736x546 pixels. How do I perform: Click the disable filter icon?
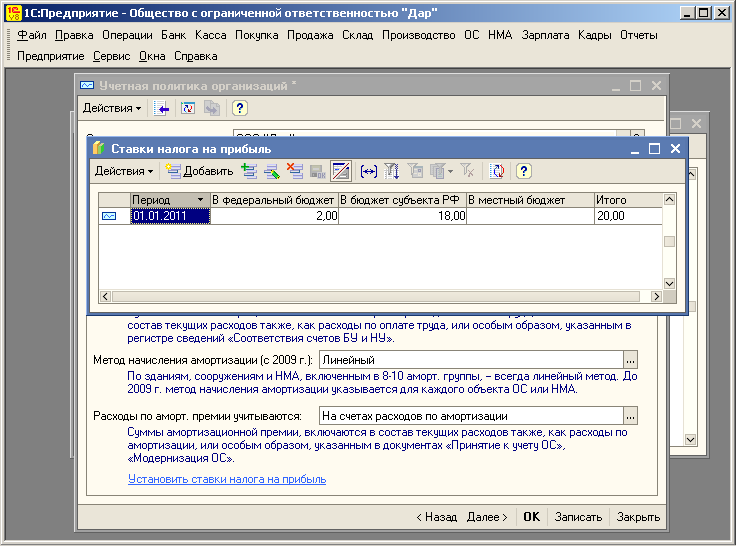pos(468,171)
